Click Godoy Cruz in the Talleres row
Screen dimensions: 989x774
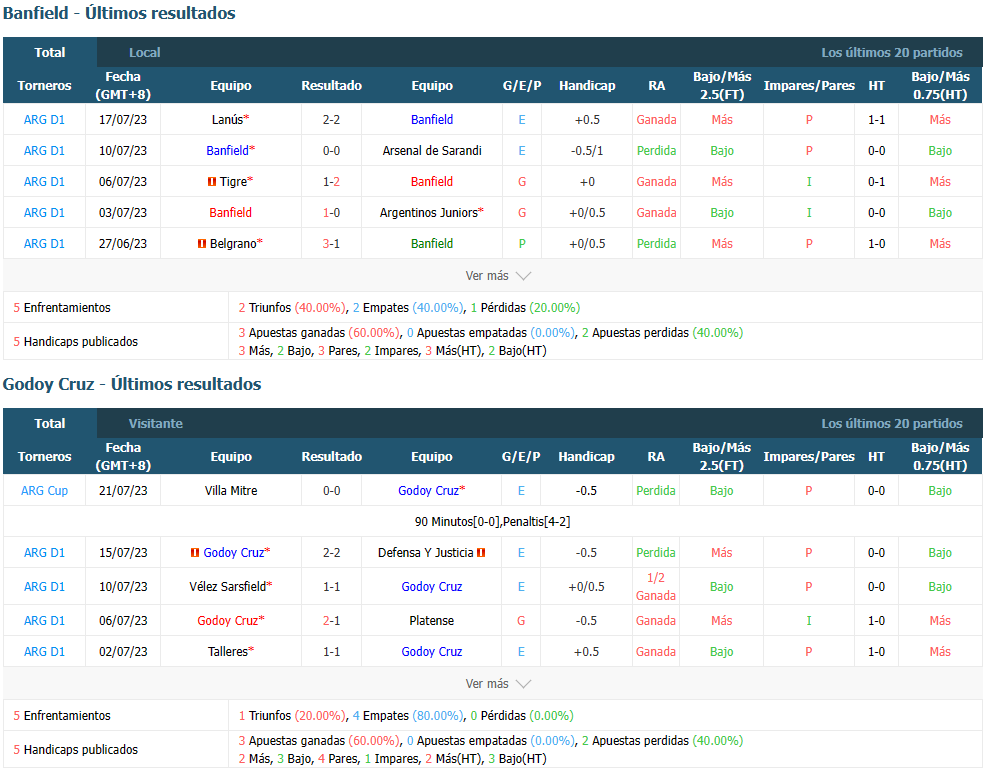coord(432,652)
